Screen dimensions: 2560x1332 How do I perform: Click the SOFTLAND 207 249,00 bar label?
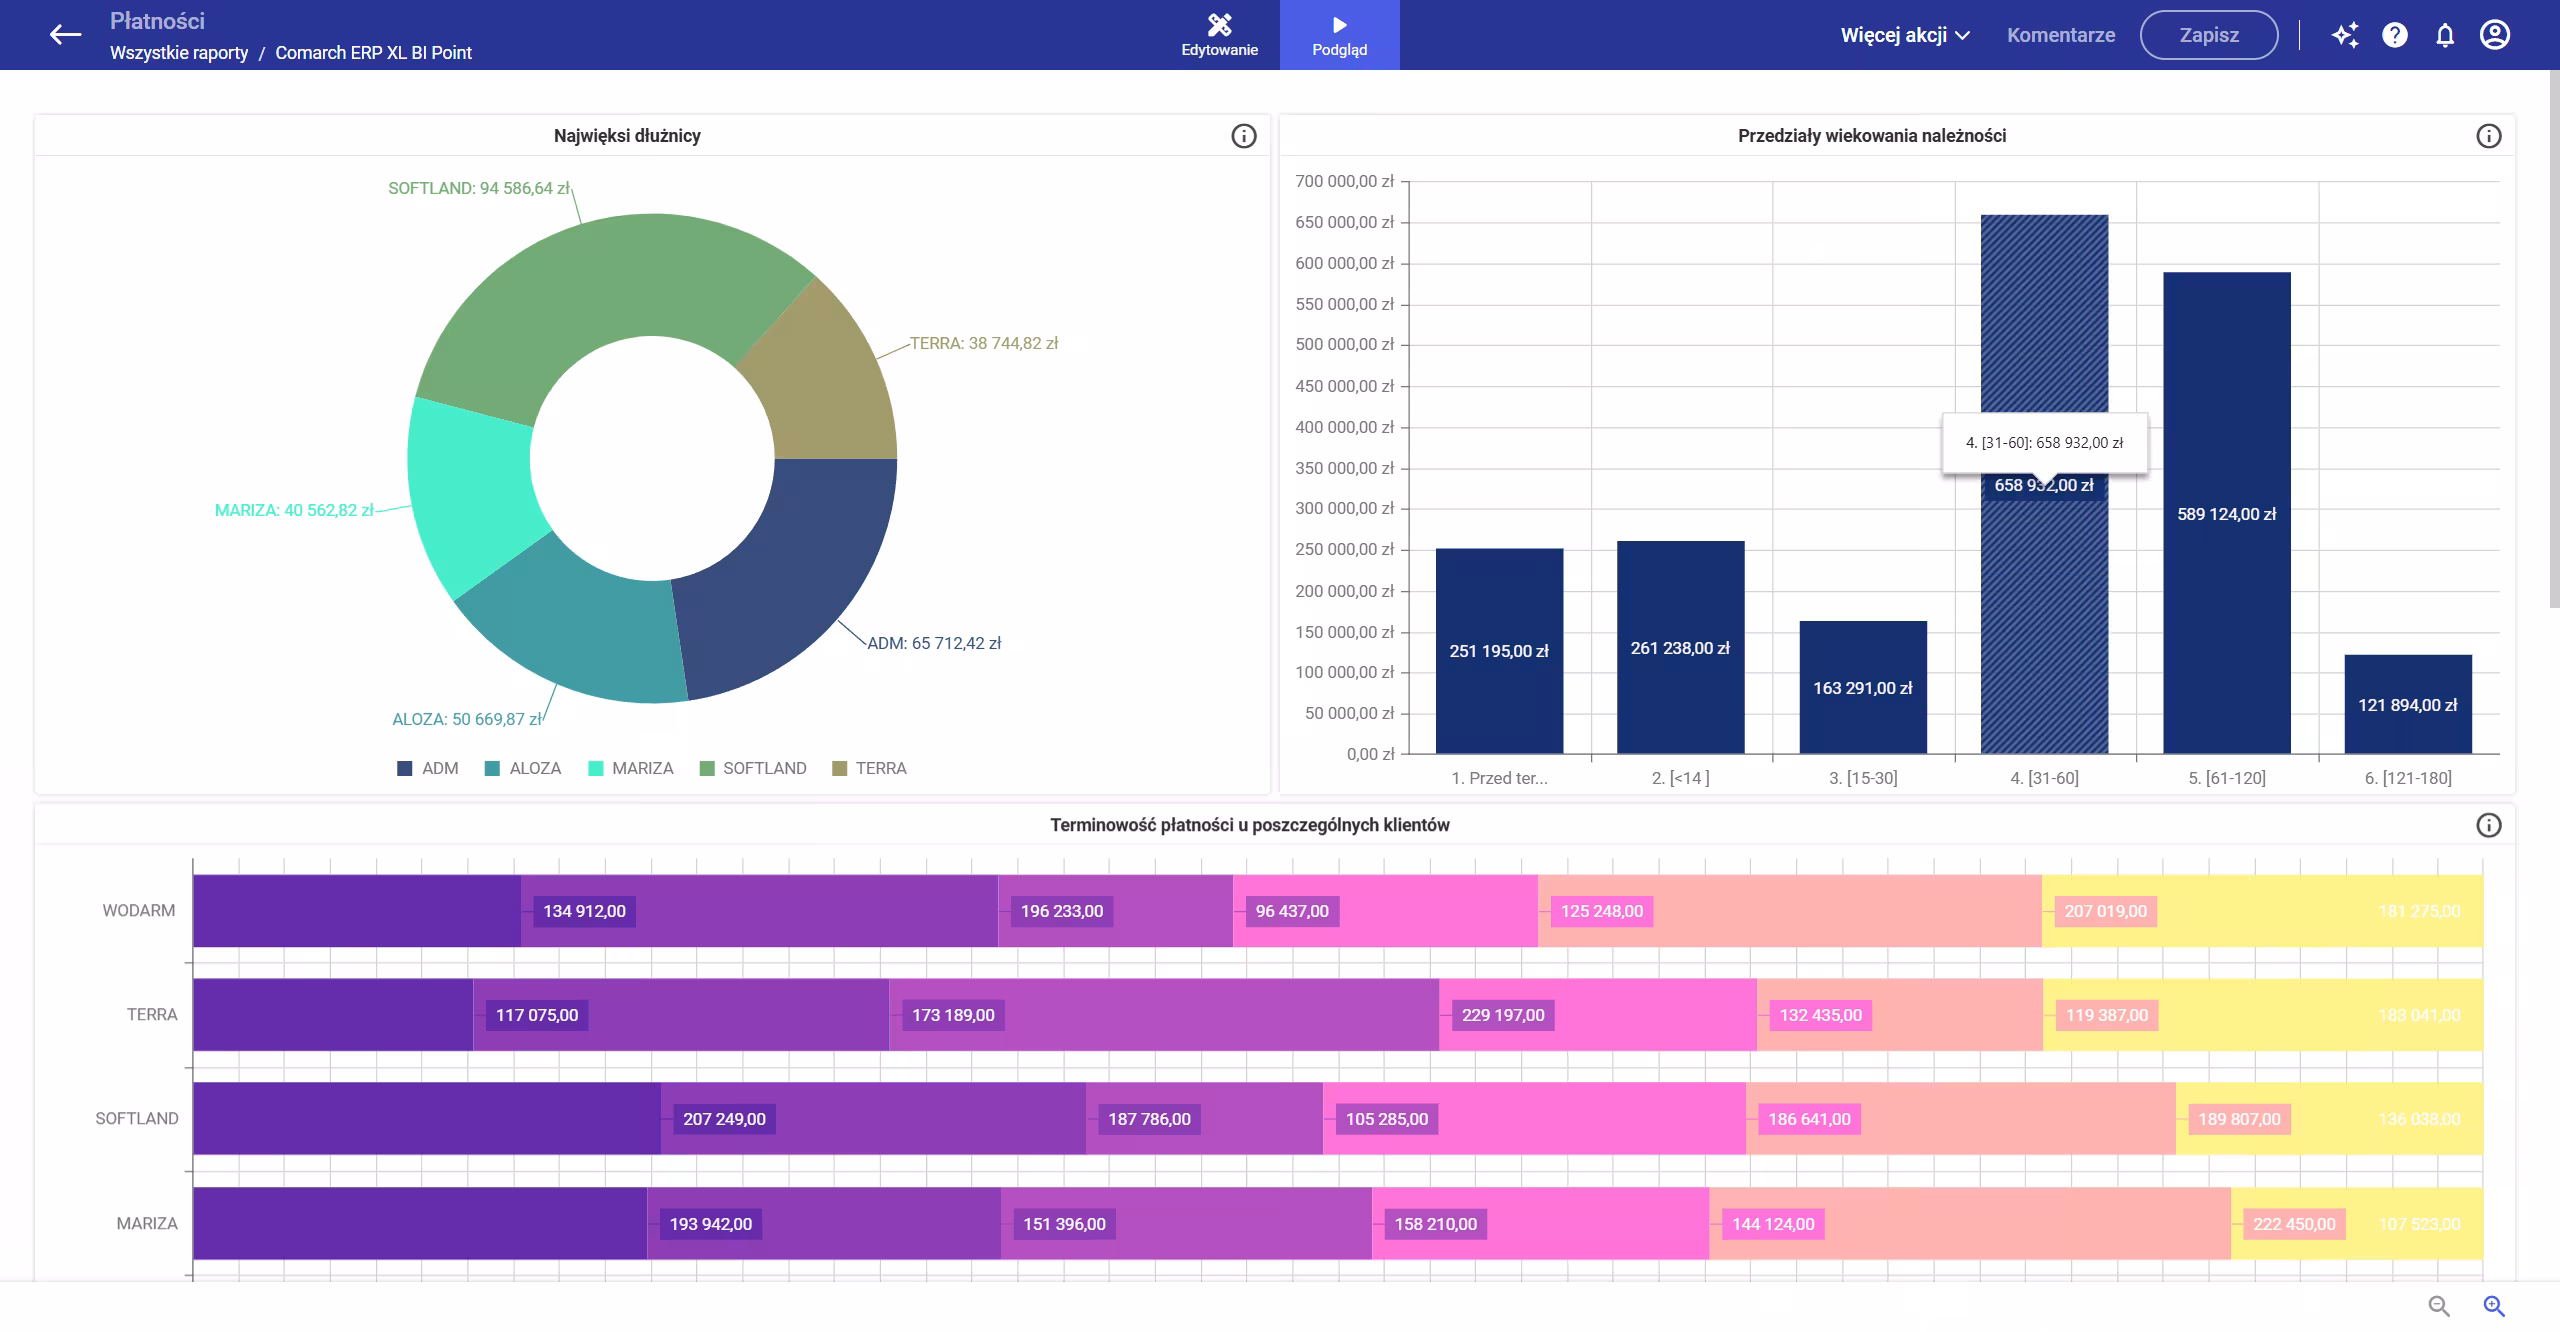724,1119
